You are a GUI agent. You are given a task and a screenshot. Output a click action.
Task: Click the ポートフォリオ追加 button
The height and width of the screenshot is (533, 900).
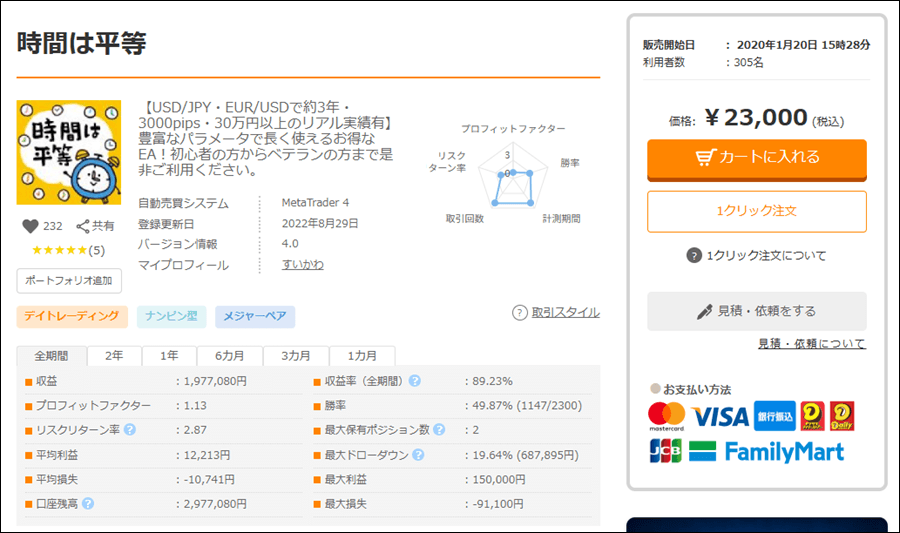pos(69,280)
